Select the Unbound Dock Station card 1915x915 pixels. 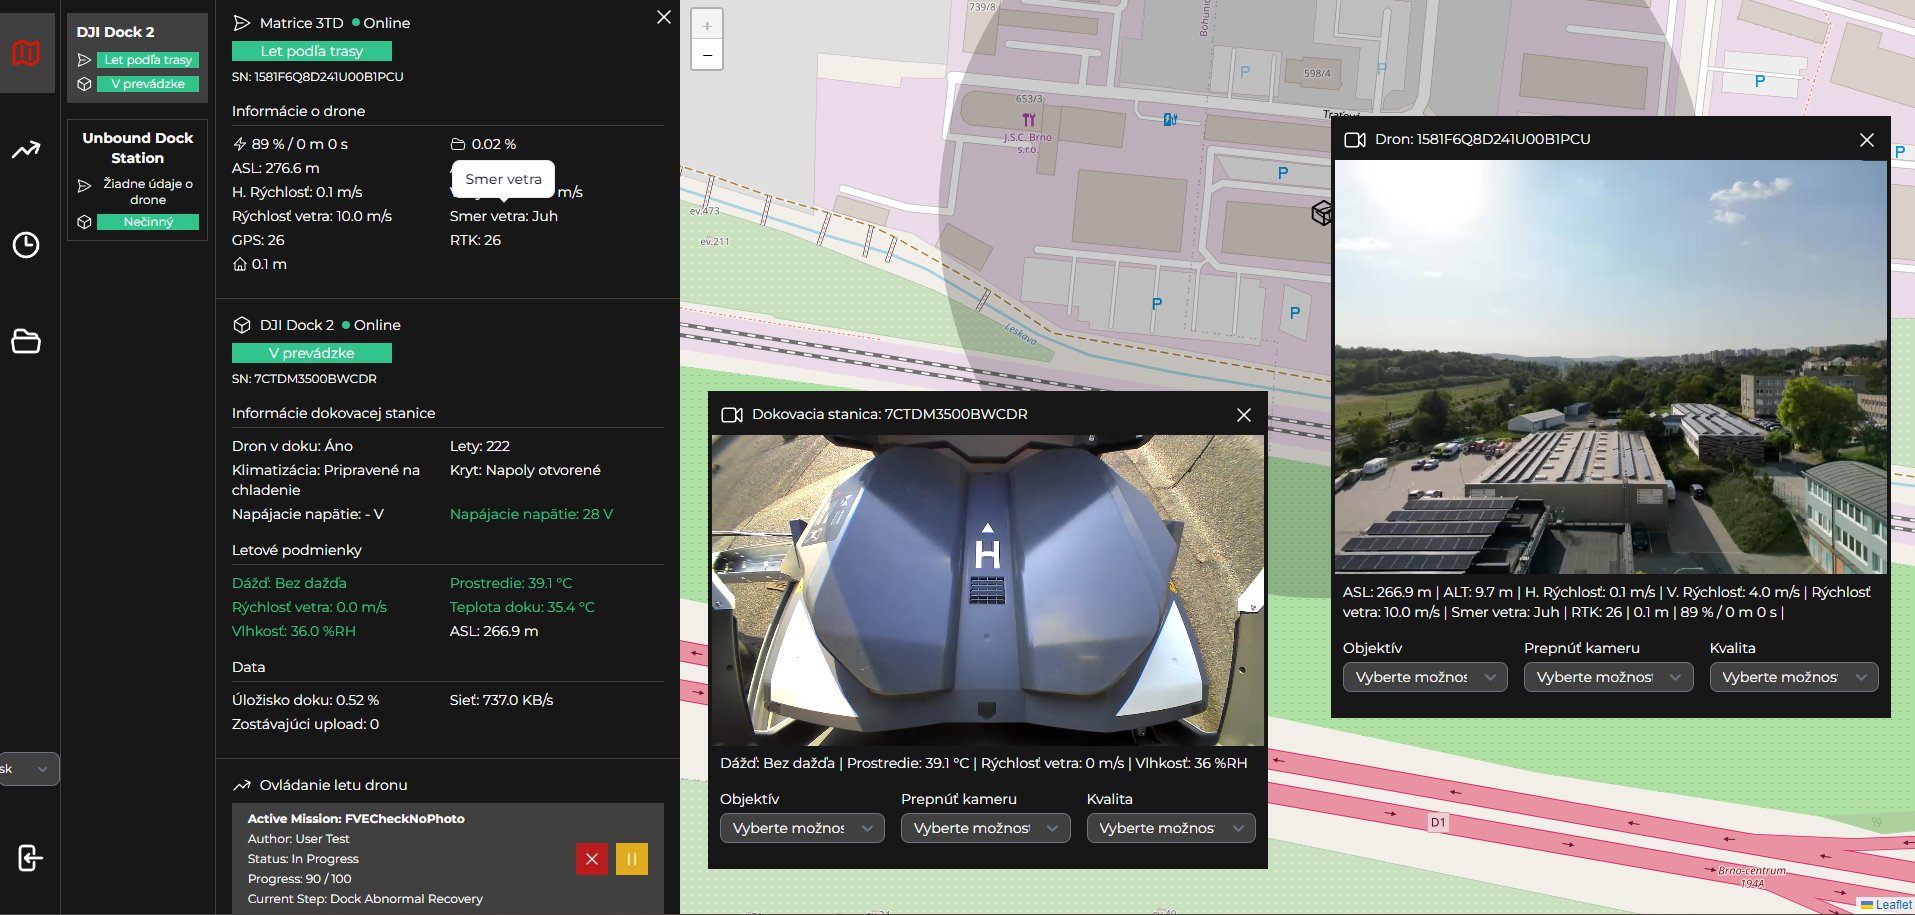coord(137,180)
